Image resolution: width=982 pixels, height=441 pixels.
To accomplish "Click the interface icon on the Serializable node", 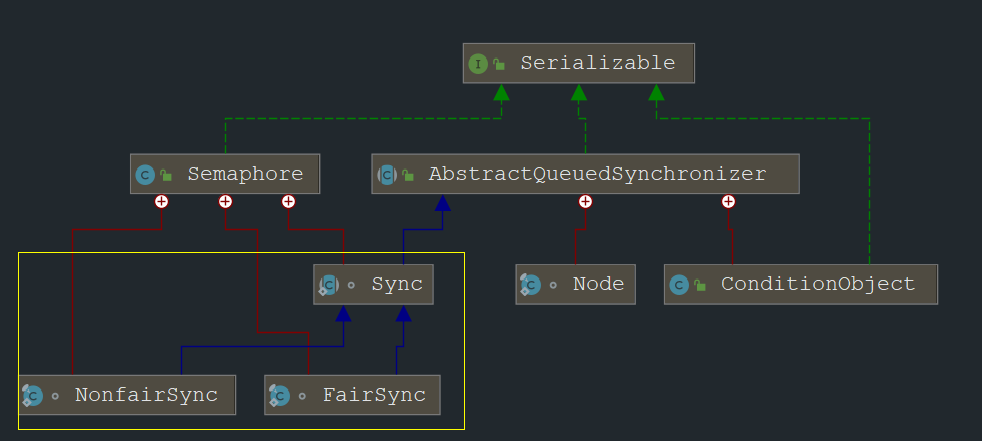I will 478,63.
